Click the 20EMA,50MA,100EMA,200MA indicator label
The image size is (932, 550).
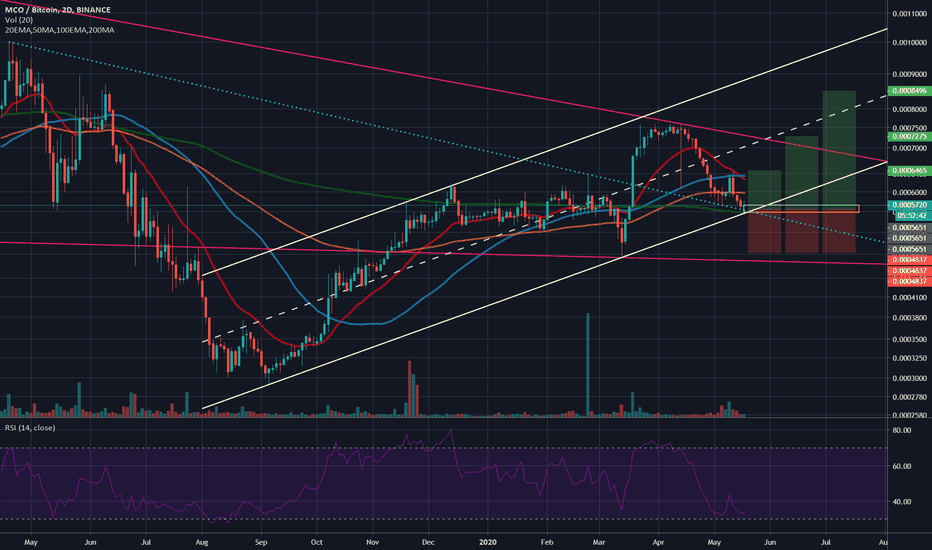(x=59, y=30)
